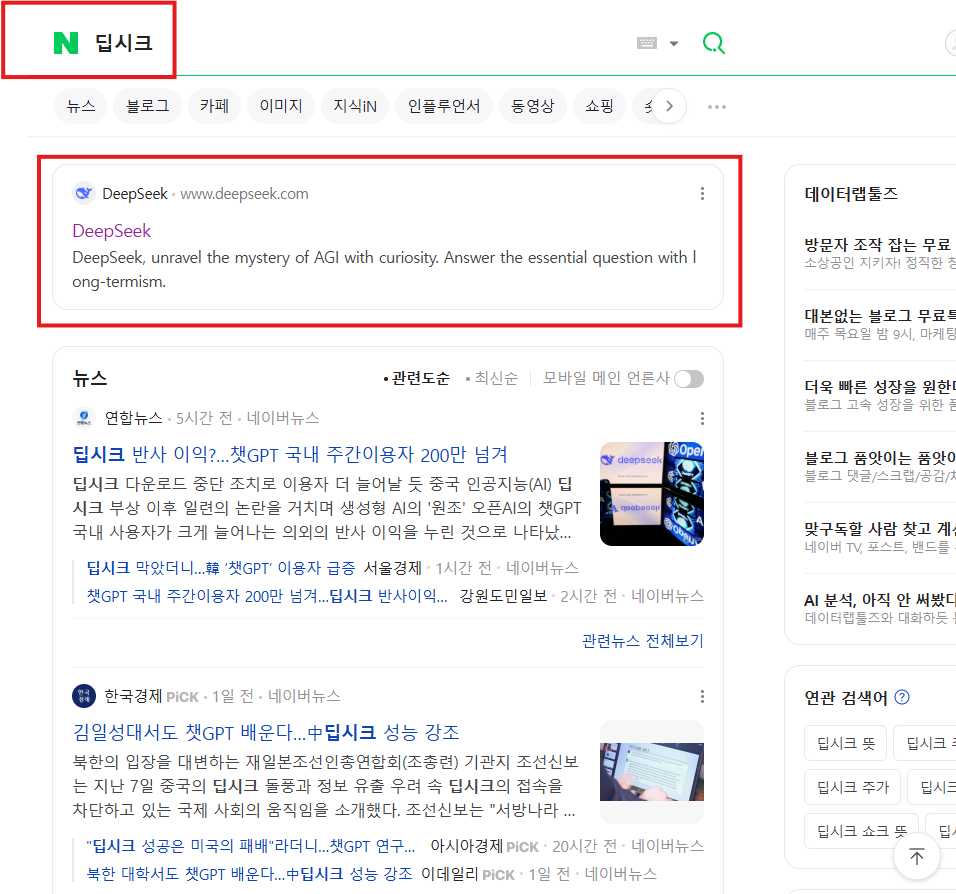The image size is (956, 894).
Task: Open related article 챗GPT 국내 주간이용자 200만 넘겨
Action: coord(267,596)
